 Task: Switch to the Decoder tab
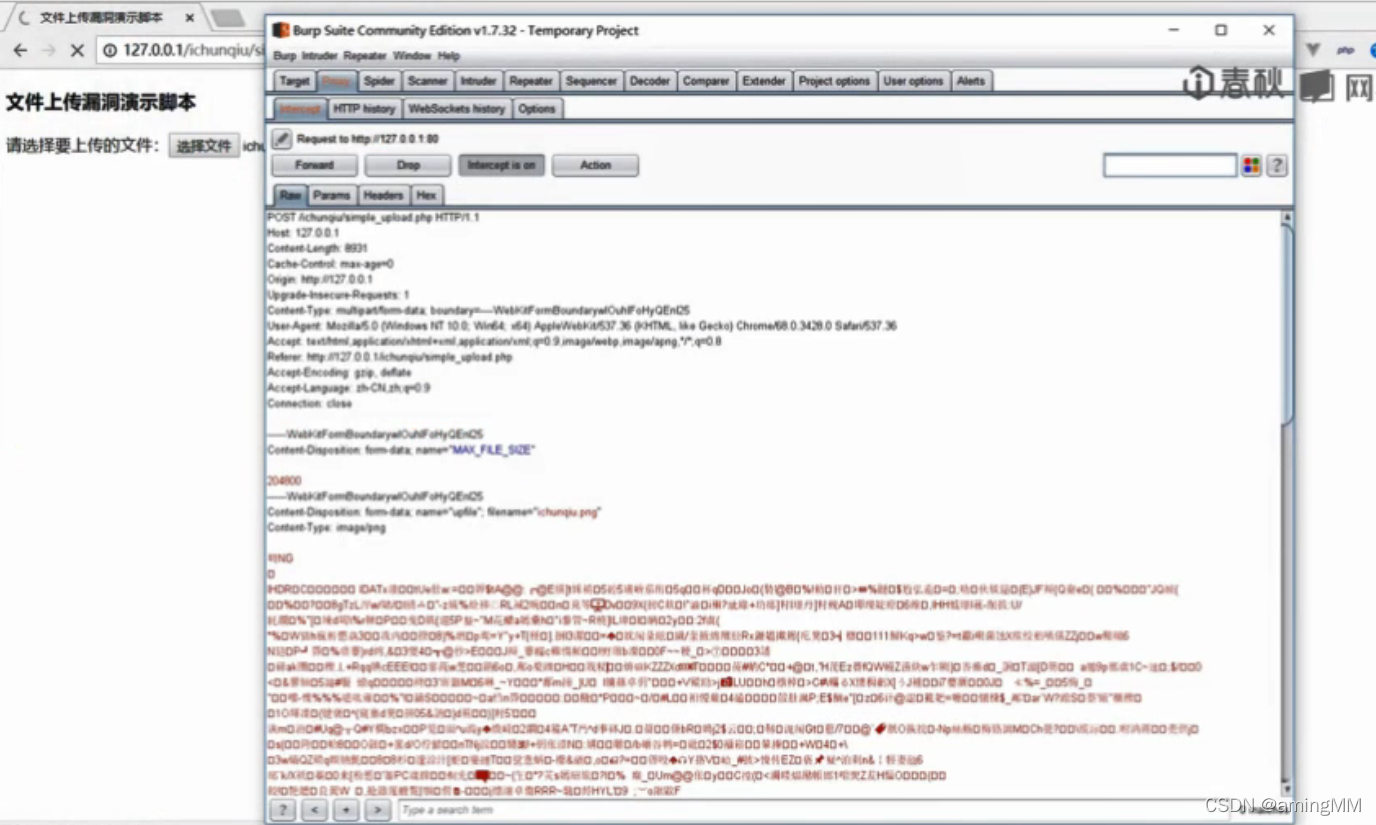(x=650, y=81)
